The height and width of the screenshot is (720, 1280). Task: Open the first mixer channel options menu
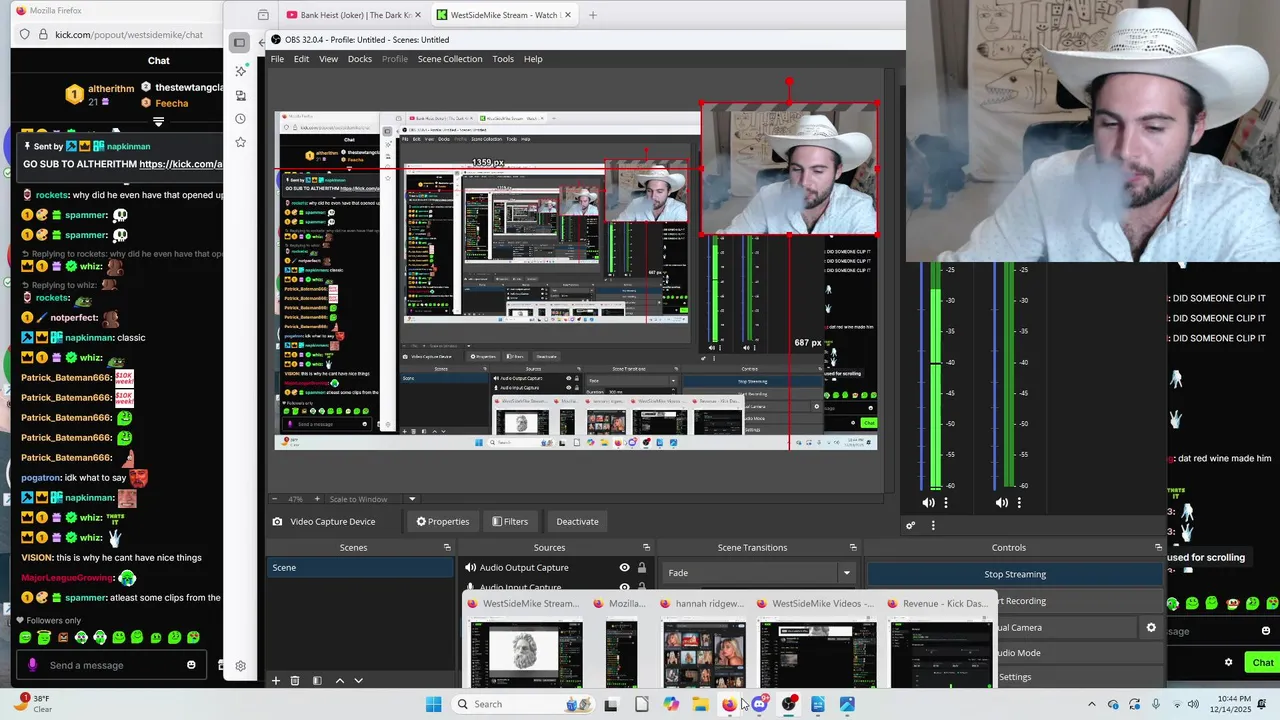pos(946,503)
